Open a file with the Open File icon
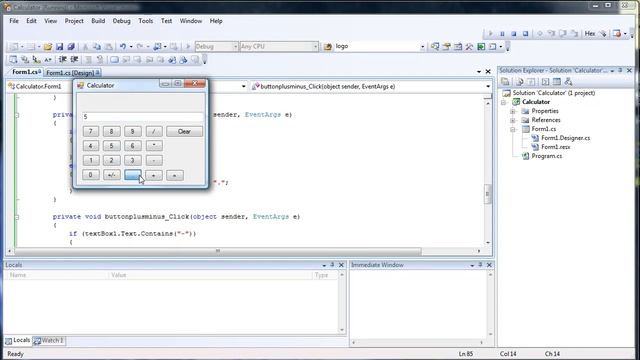Image resolution: width=640 pixels, height=360 pixels. click(48, 47)
